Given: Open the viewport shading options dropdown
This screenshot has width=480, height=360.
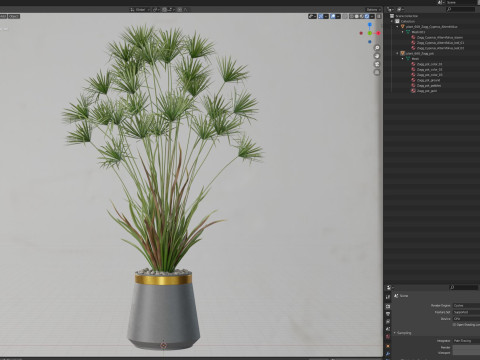Looking at the screenshot, I should pos(372,16).
